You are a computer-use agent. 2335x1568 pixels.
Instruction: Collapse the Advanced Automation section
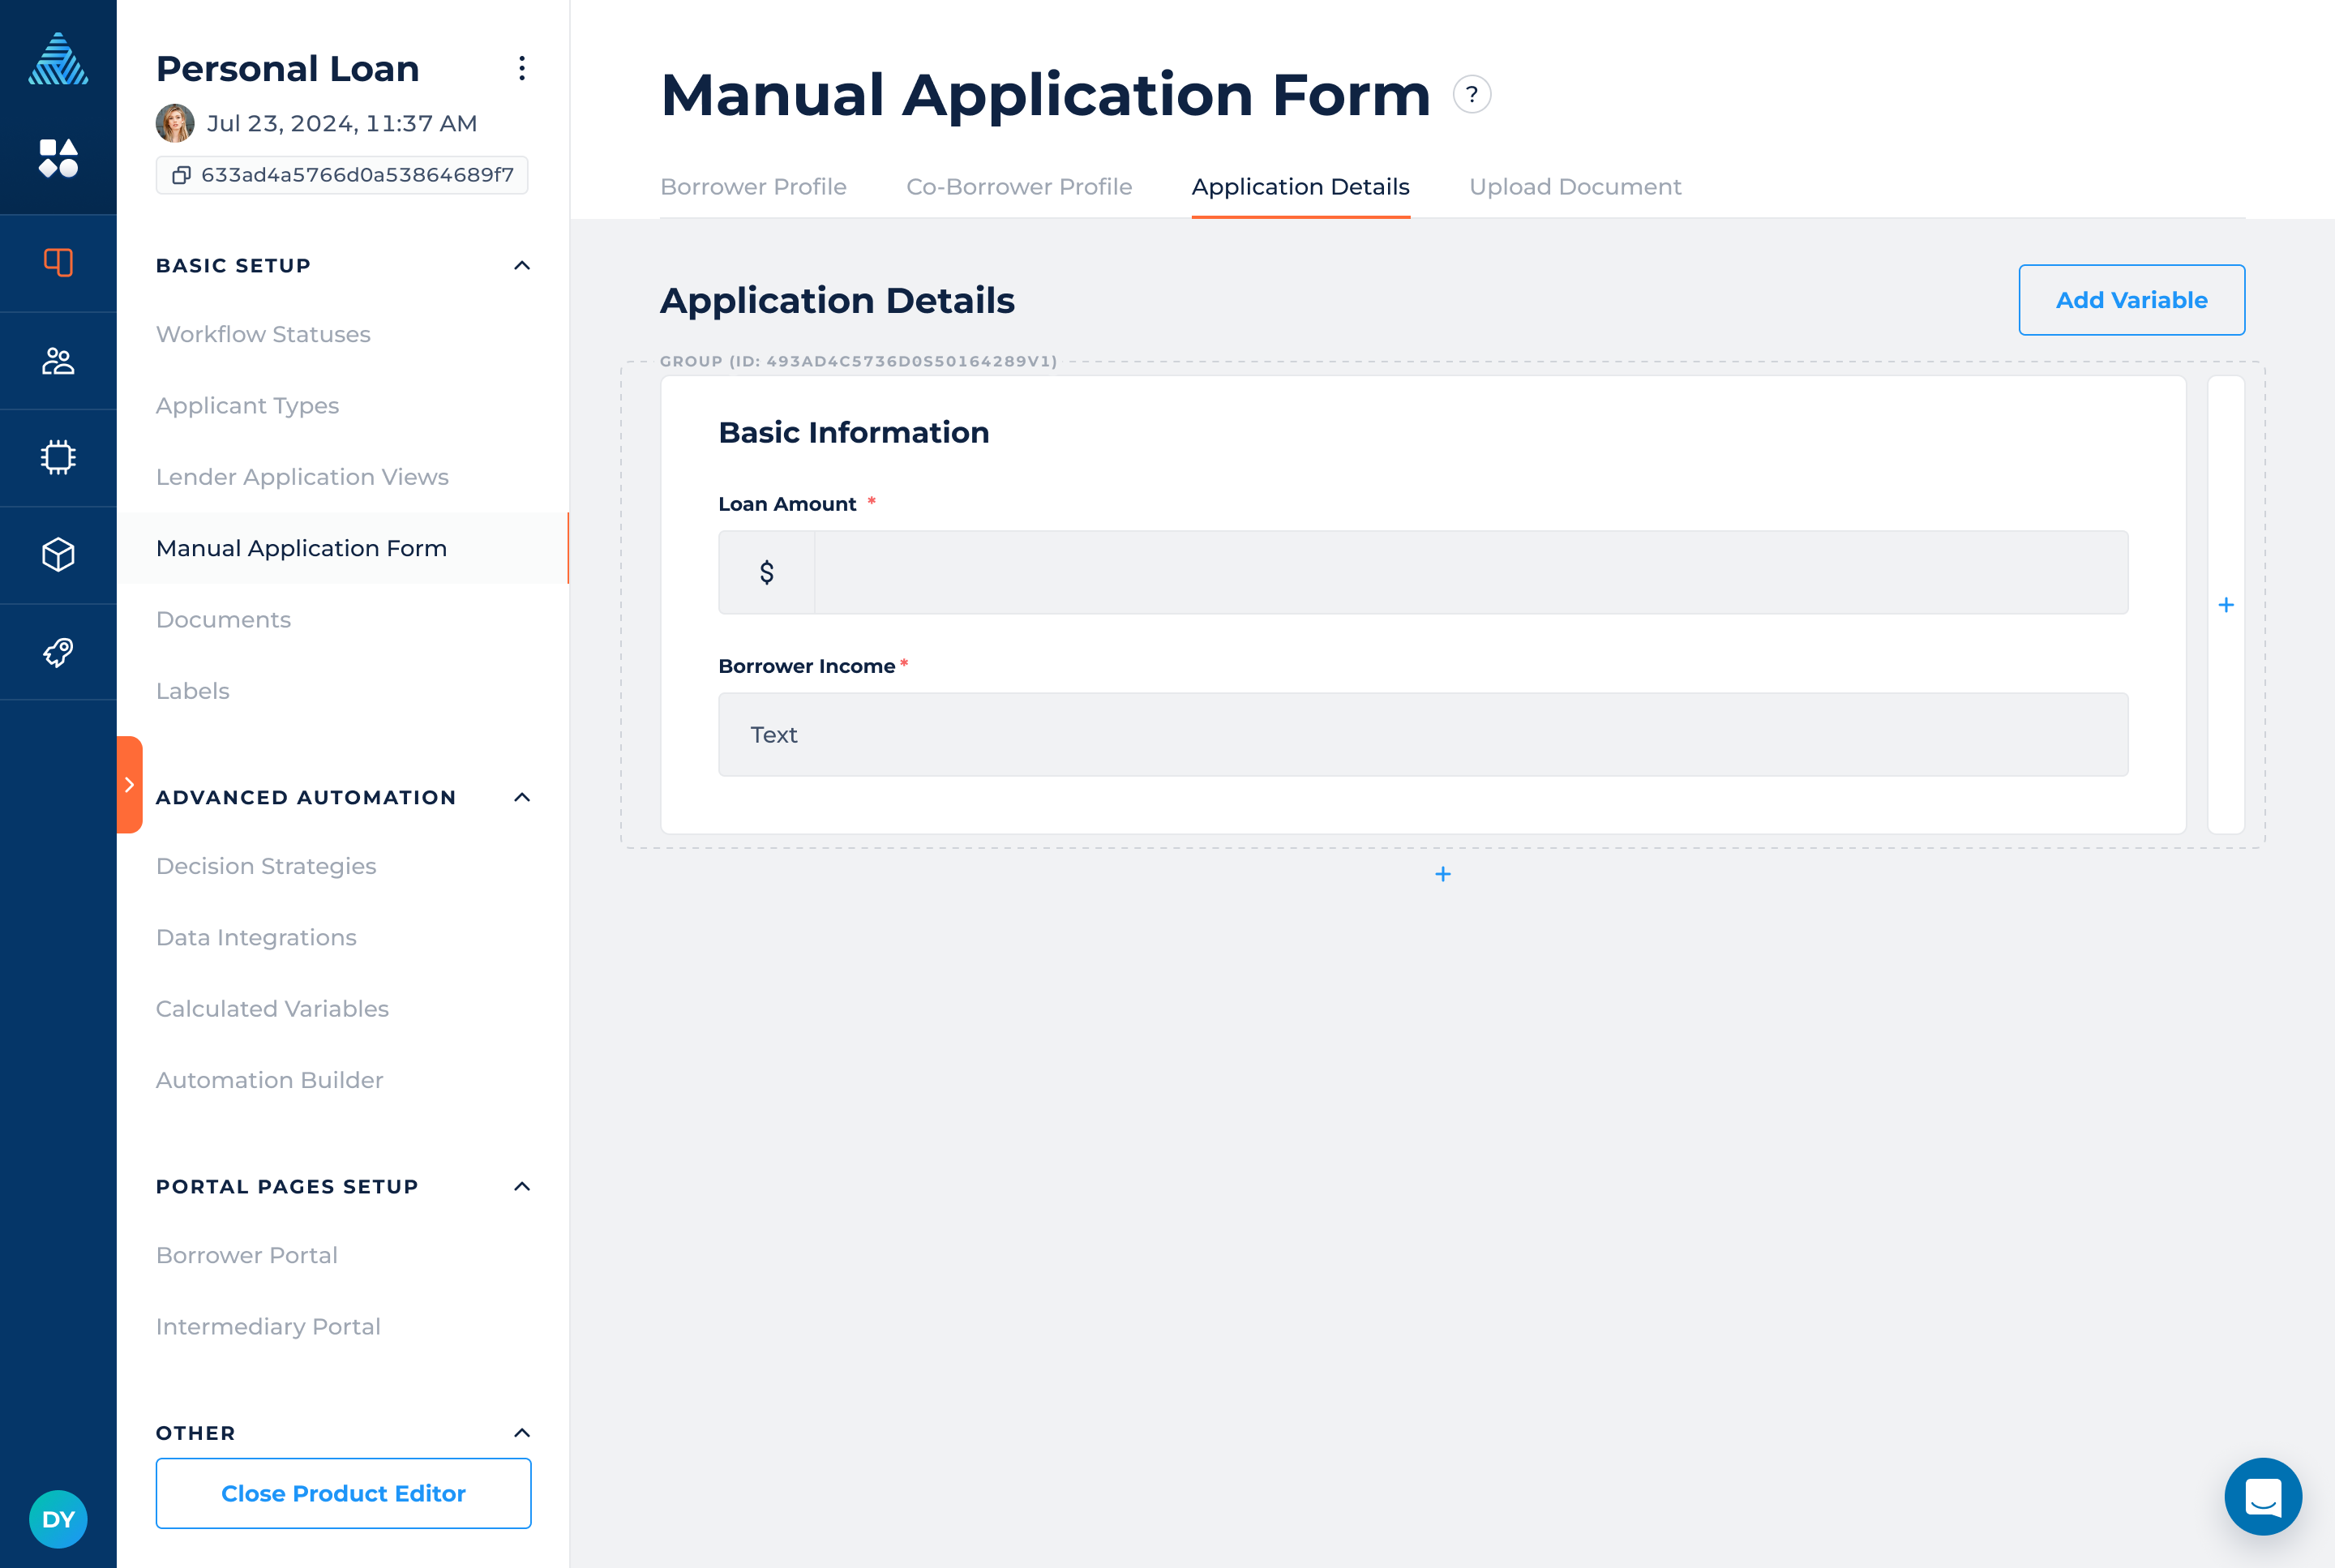pos(522,797)
